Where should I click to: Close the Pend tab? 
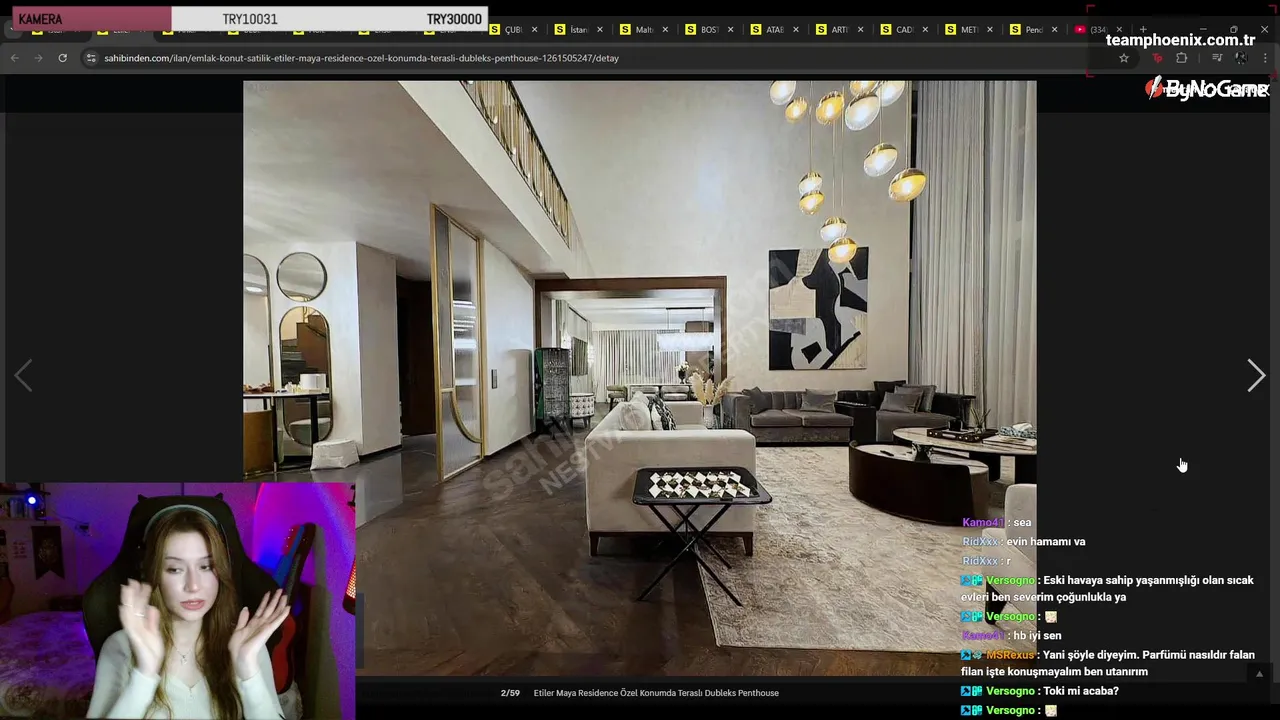click(1055, 30)
